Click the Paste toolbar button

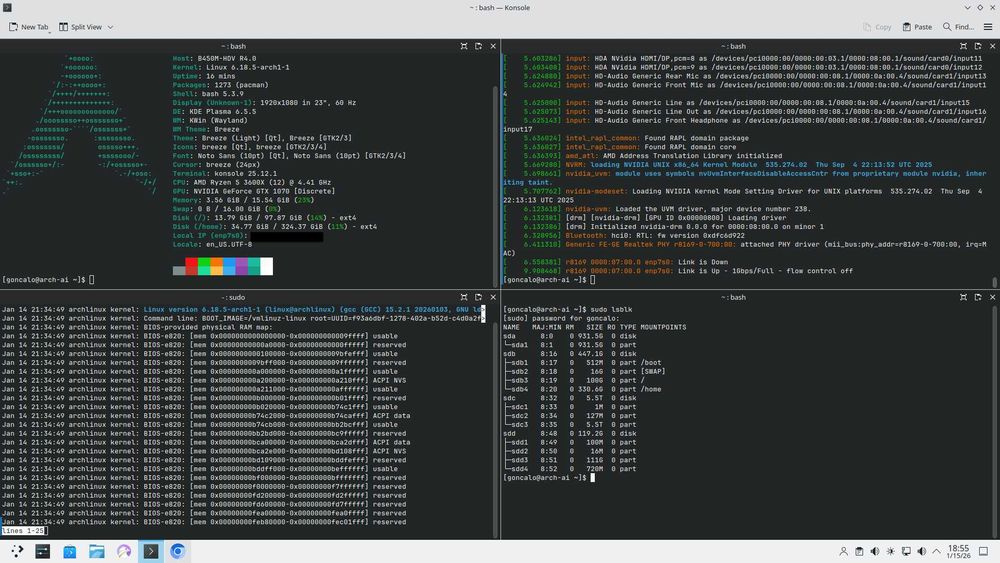coord(915,27)
